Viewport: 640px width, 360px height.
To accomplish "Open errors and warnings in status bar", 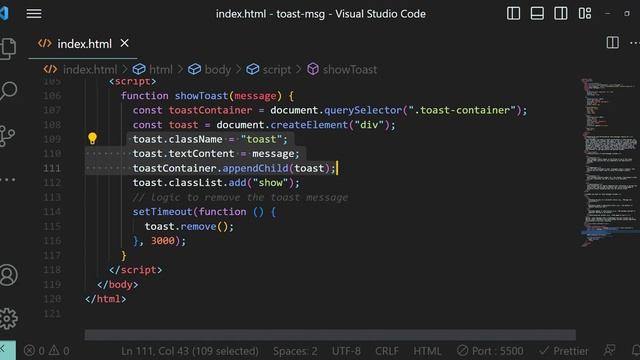I will pos(47,351).
